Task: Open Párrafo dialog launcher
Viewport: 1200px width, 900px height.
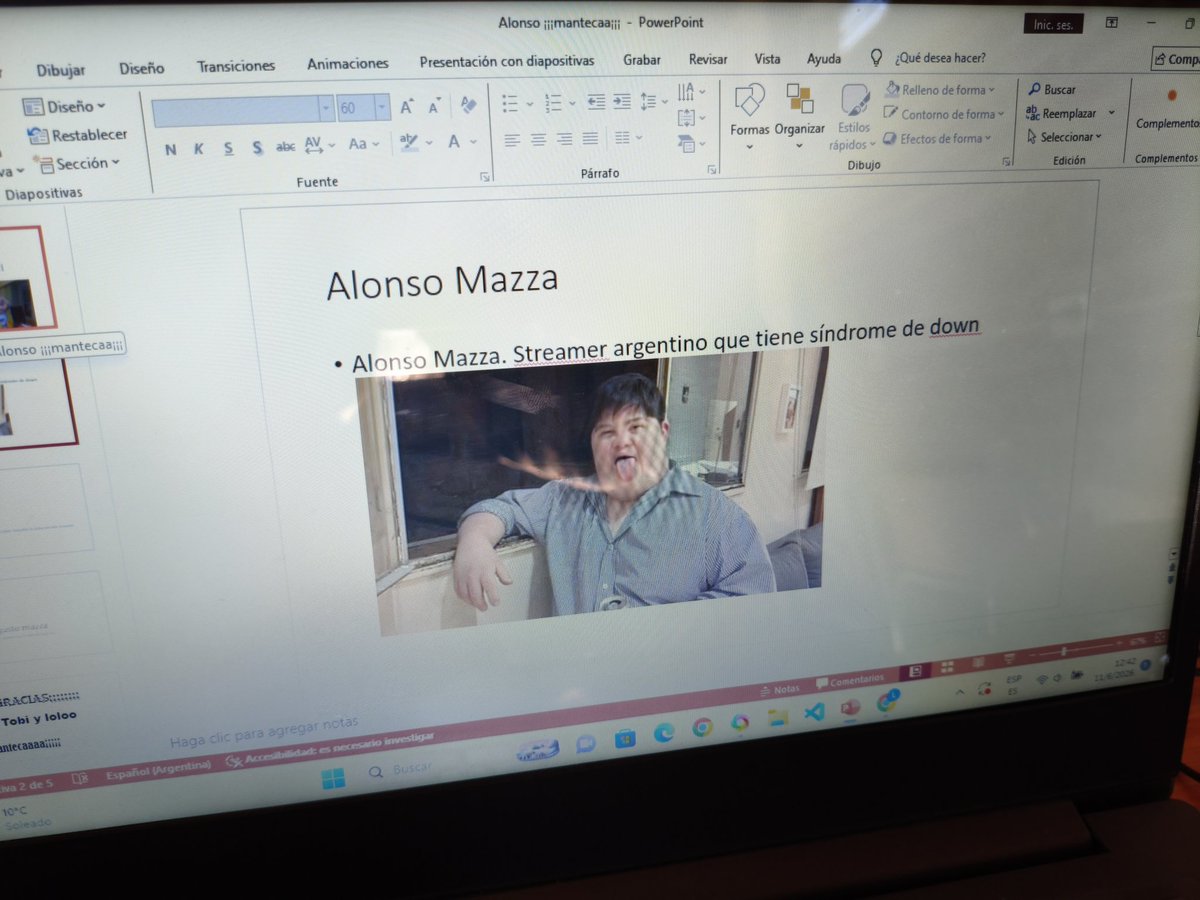Action: 712,170
